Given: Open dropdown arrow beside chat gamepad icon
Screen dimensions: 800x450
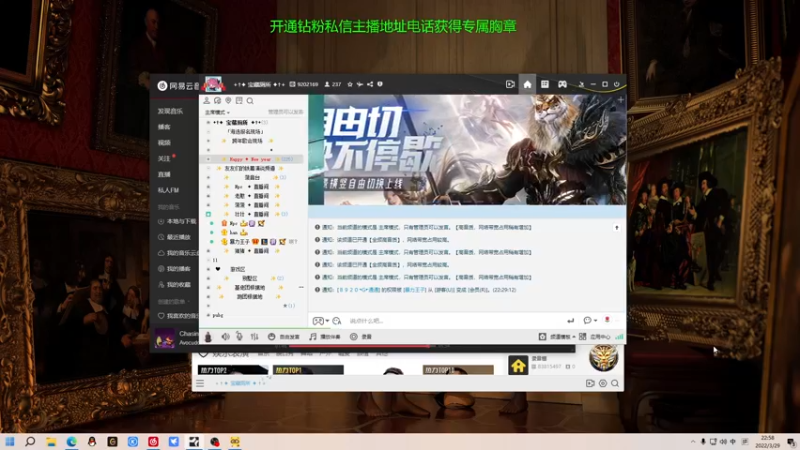Looking at the screenshot, I should (x=327, y=321).
